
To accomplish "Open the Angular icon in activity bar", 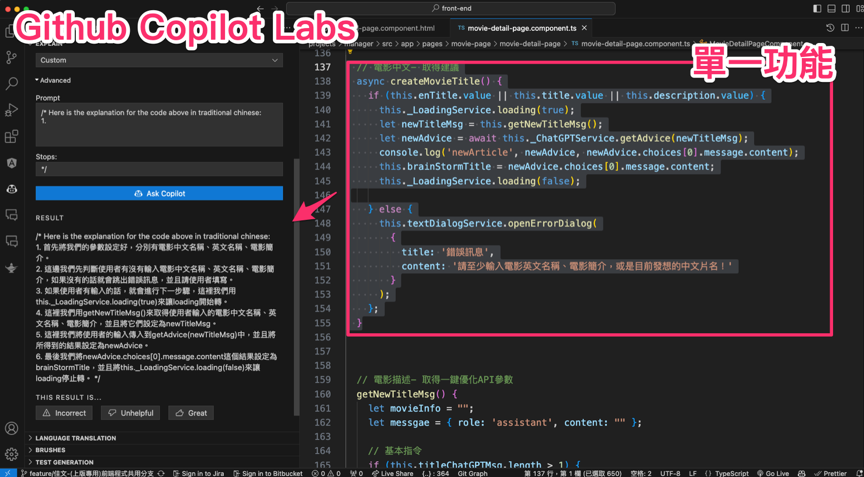I will coord(11,163).
